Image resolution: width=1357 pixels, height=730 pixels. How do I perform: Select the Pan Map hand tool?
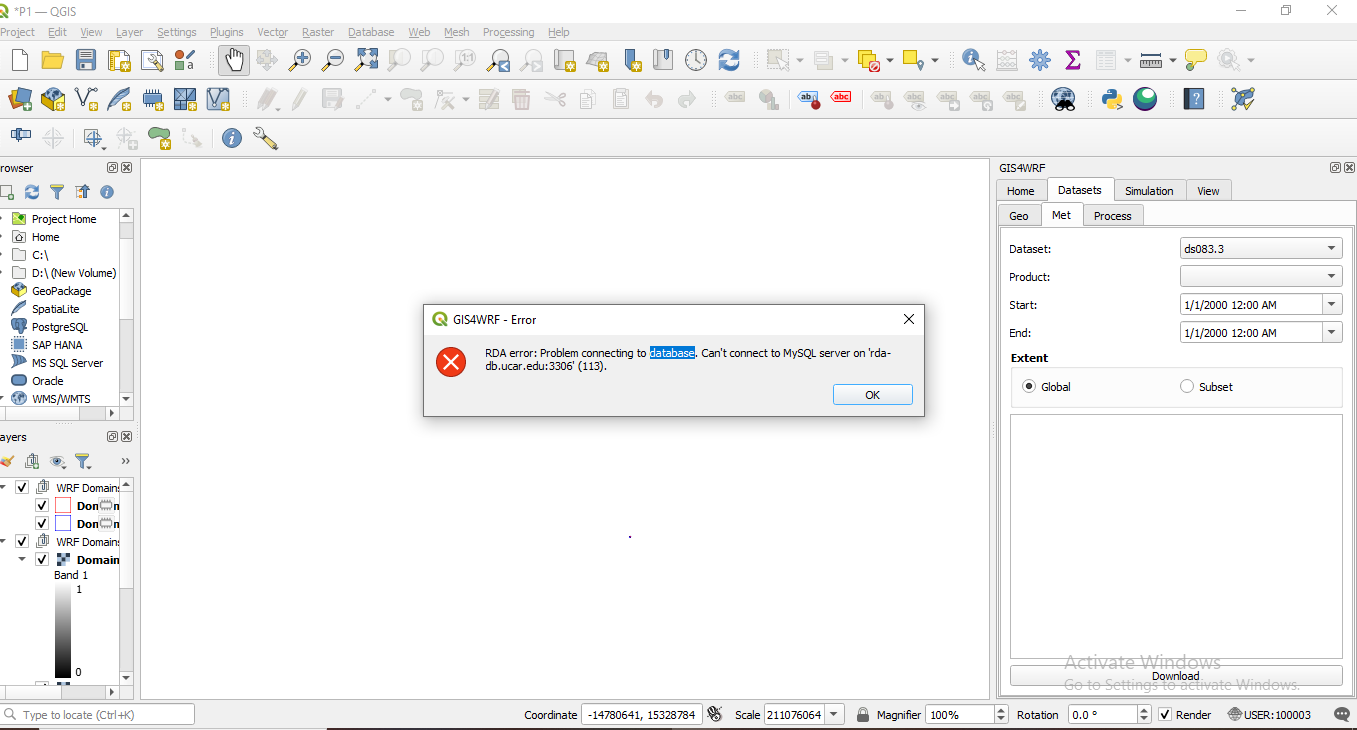point(234,60)
